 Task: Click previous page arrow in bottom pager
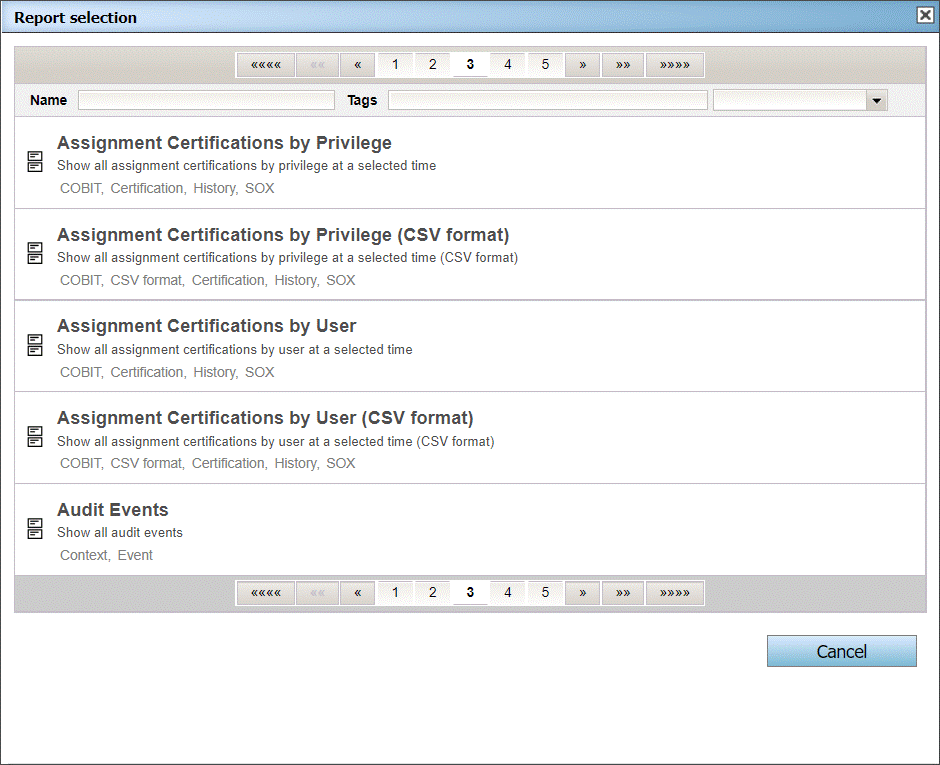(x=357, y=593)
